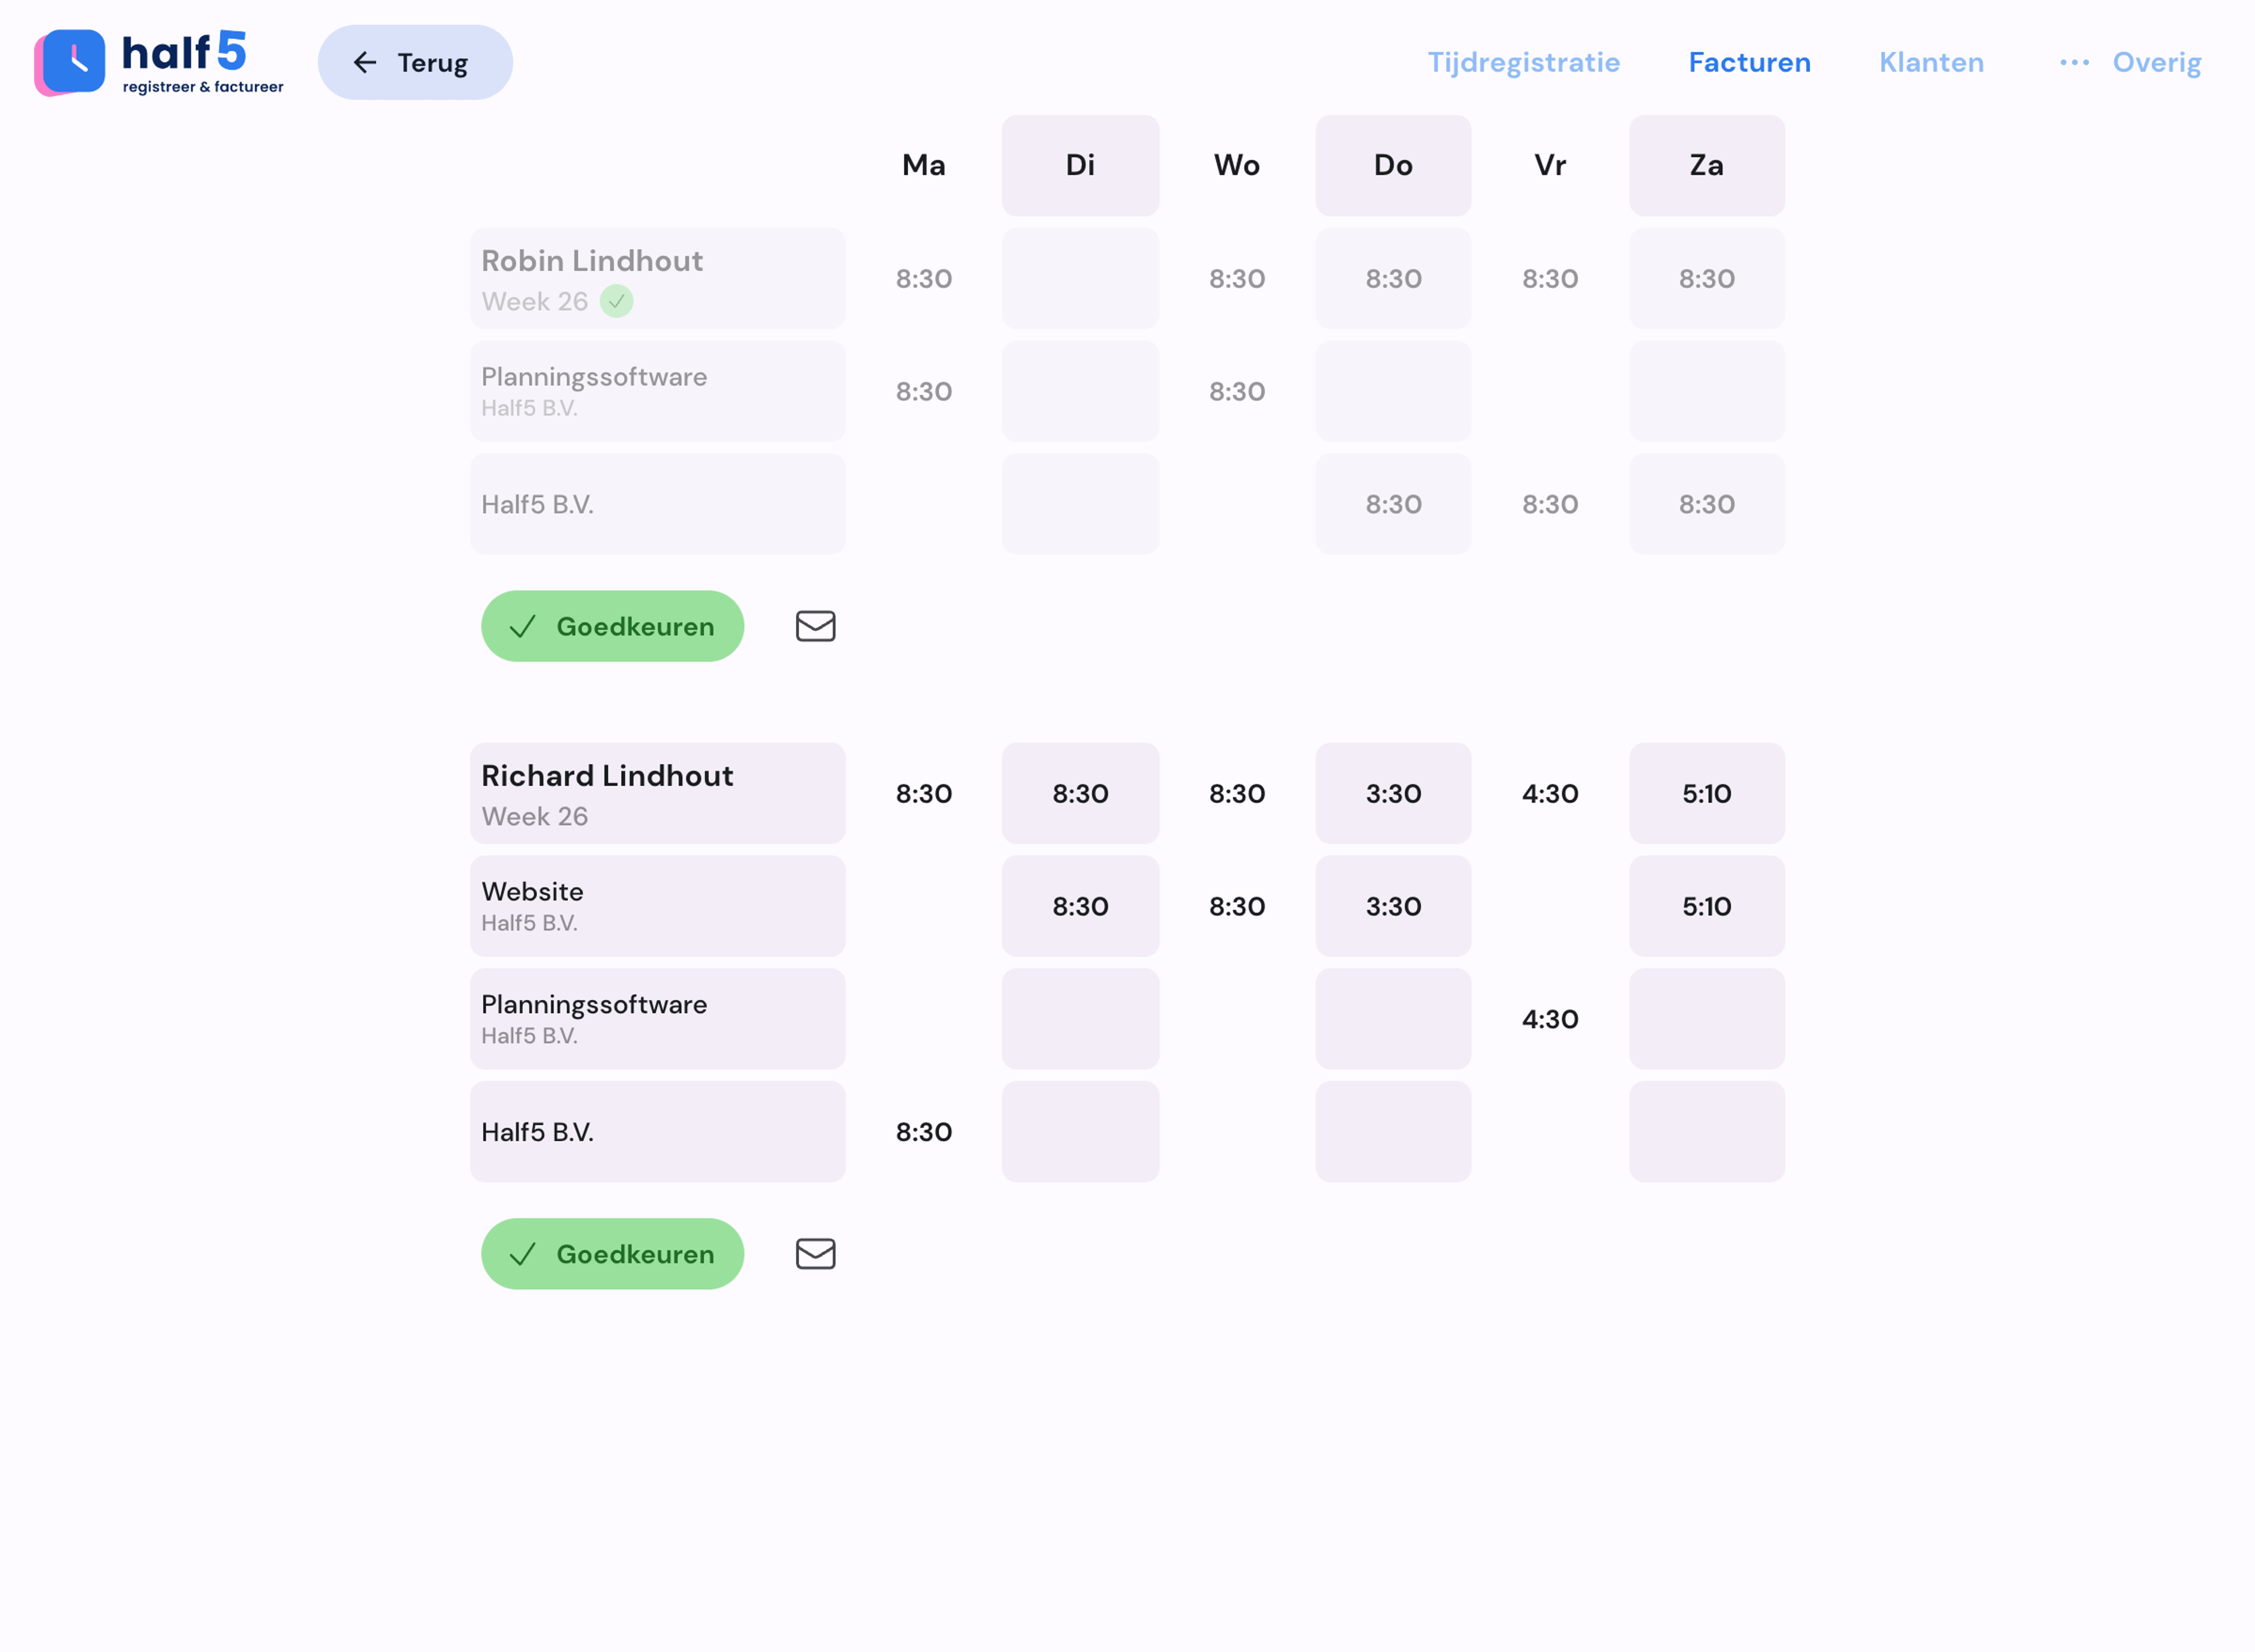Open the Tijdregistratie tab

pyautogui.click(x=1523, y=62)
